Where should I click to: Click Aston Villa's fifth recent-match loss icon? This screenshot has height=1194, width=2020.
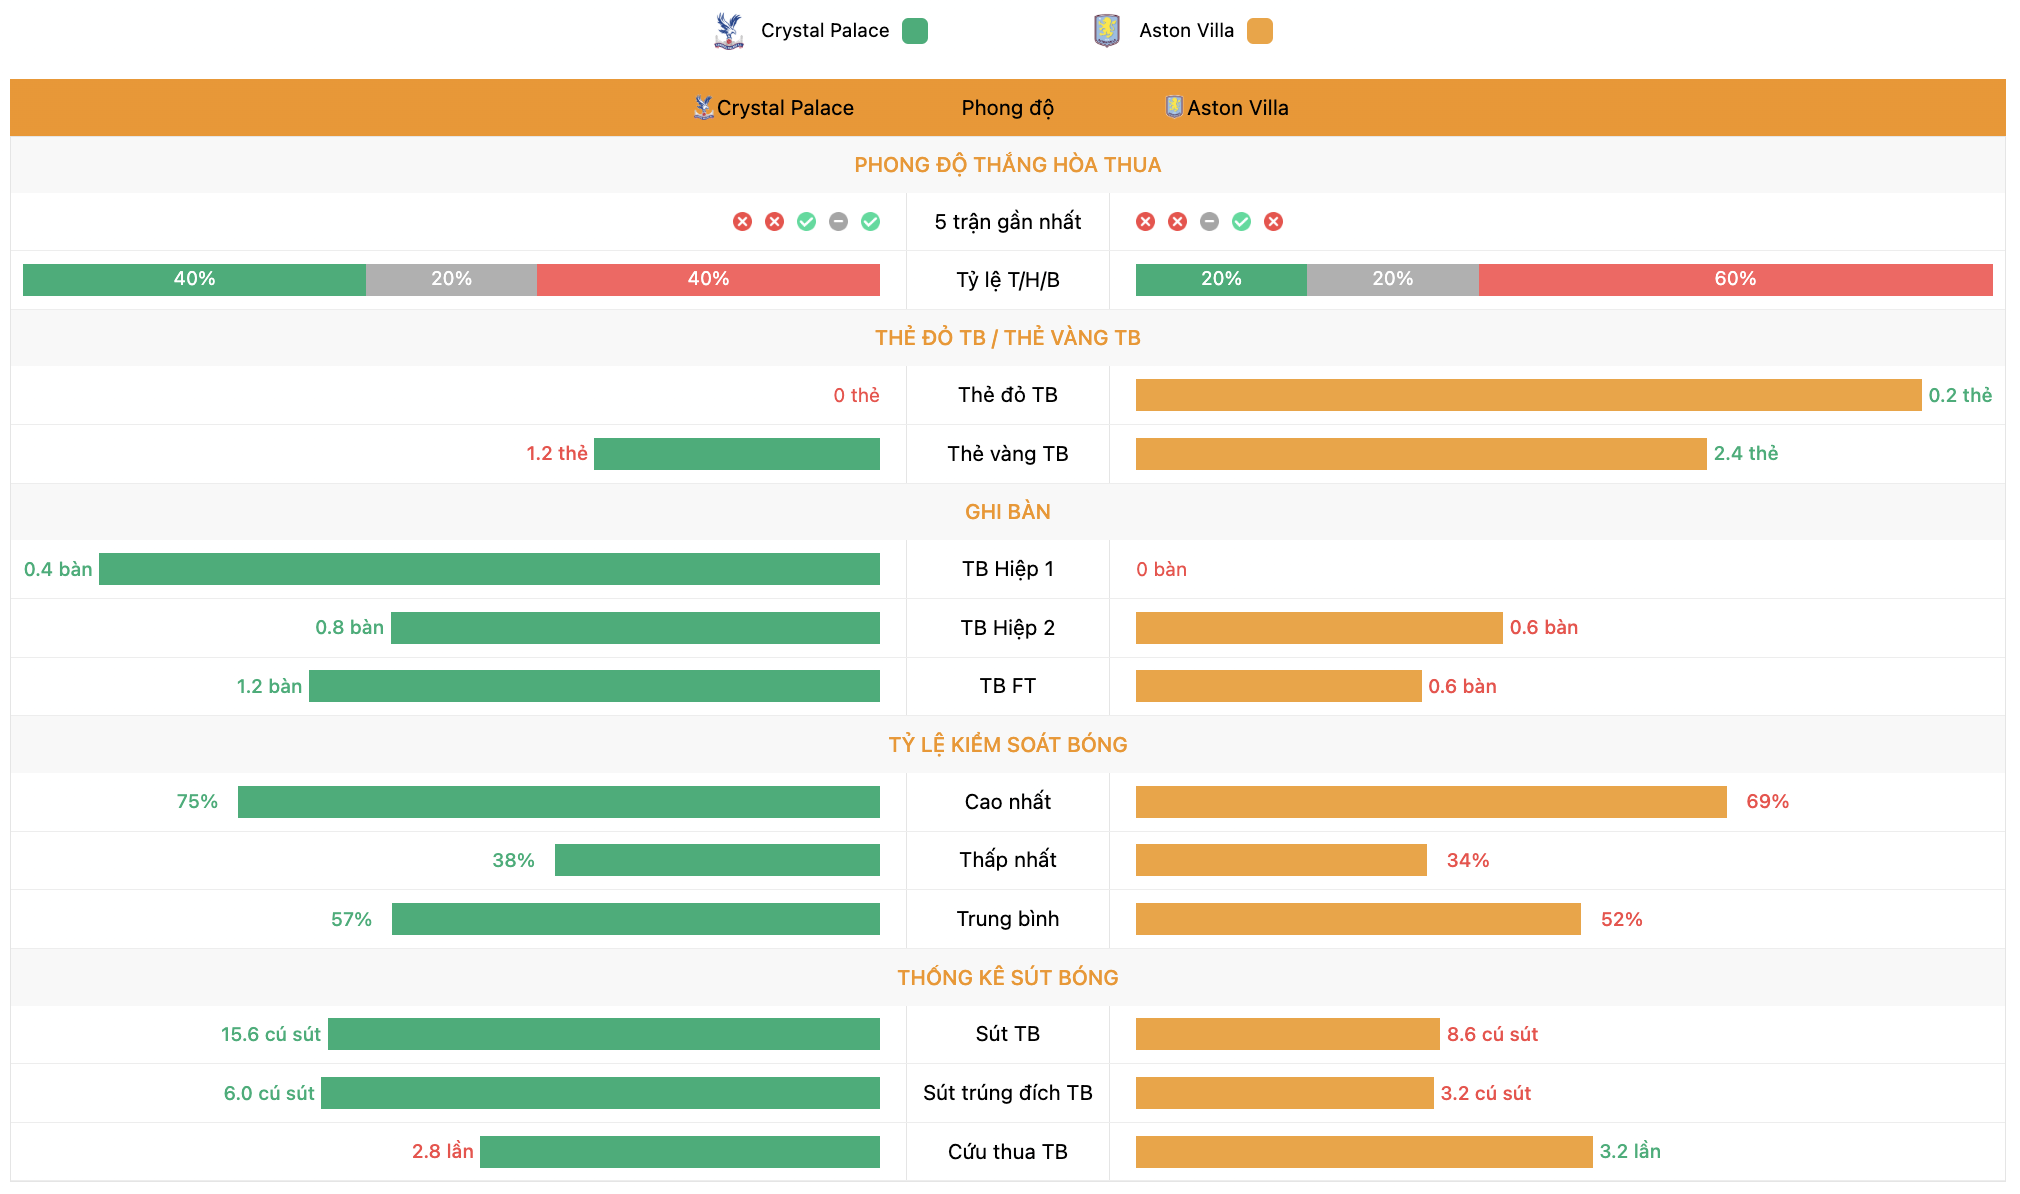pos(1273,222)
